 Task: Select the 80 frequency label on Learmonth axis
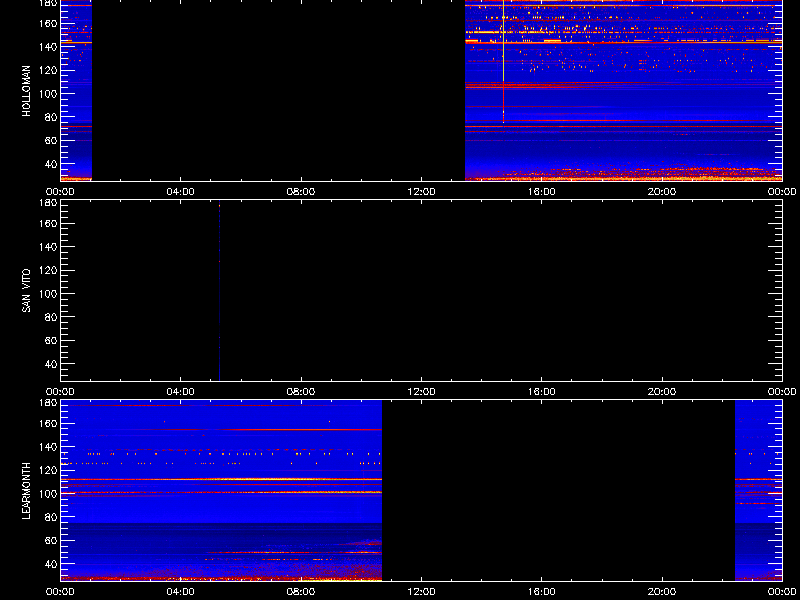[x=51, y=517]
